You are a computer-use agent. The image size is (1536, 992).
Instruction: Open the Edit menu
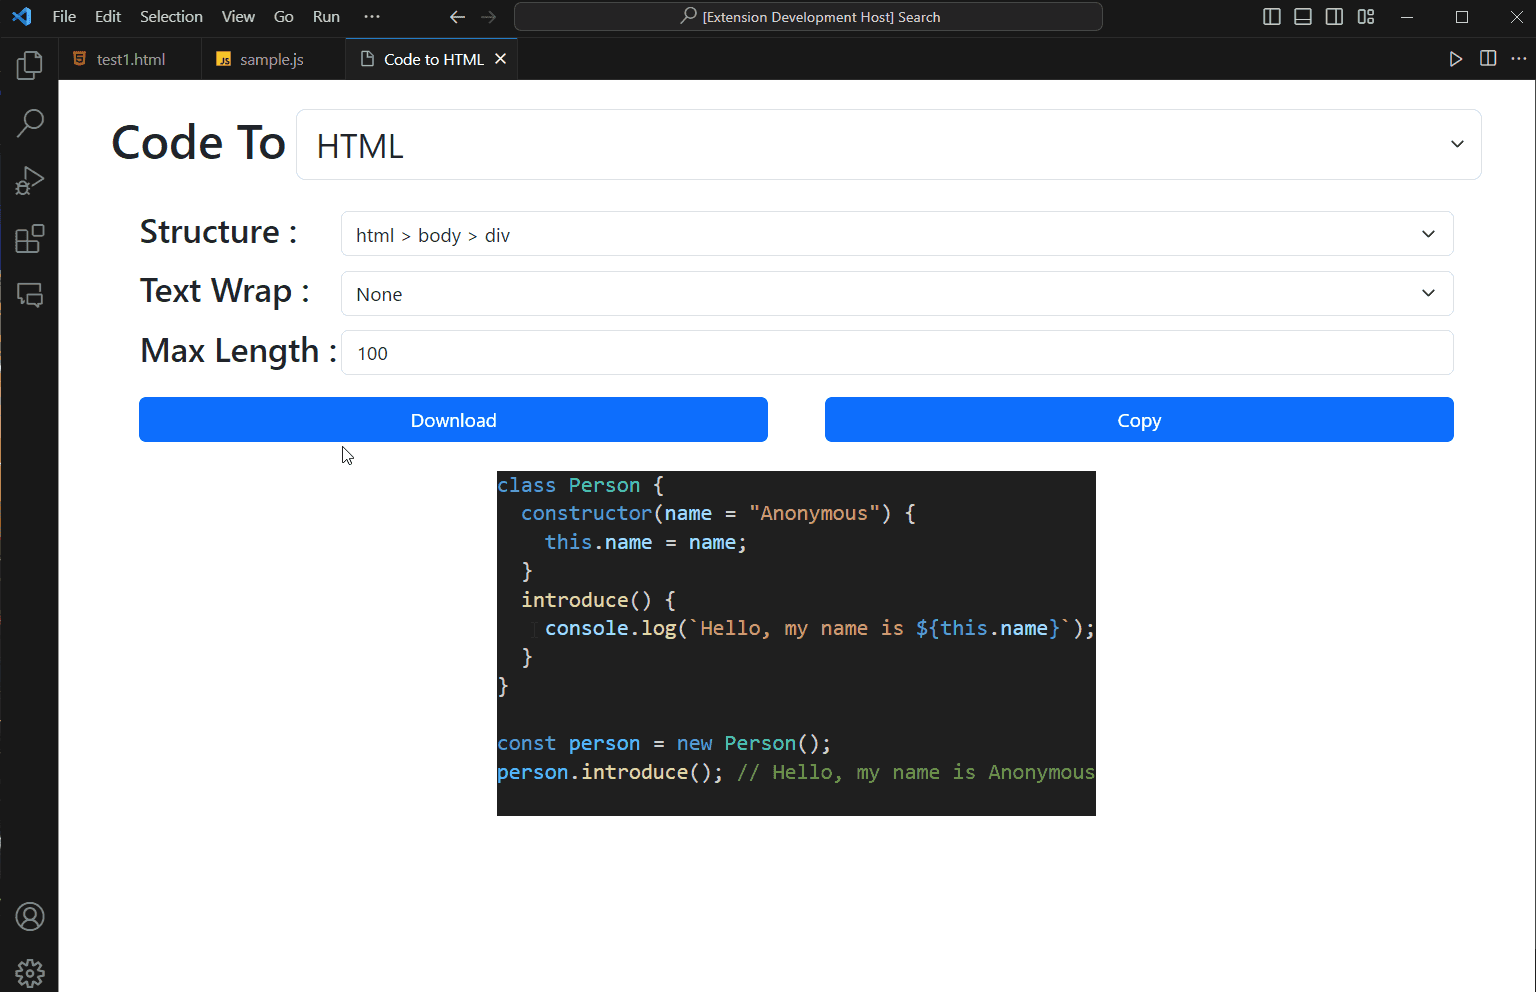[x=108, y=17]
